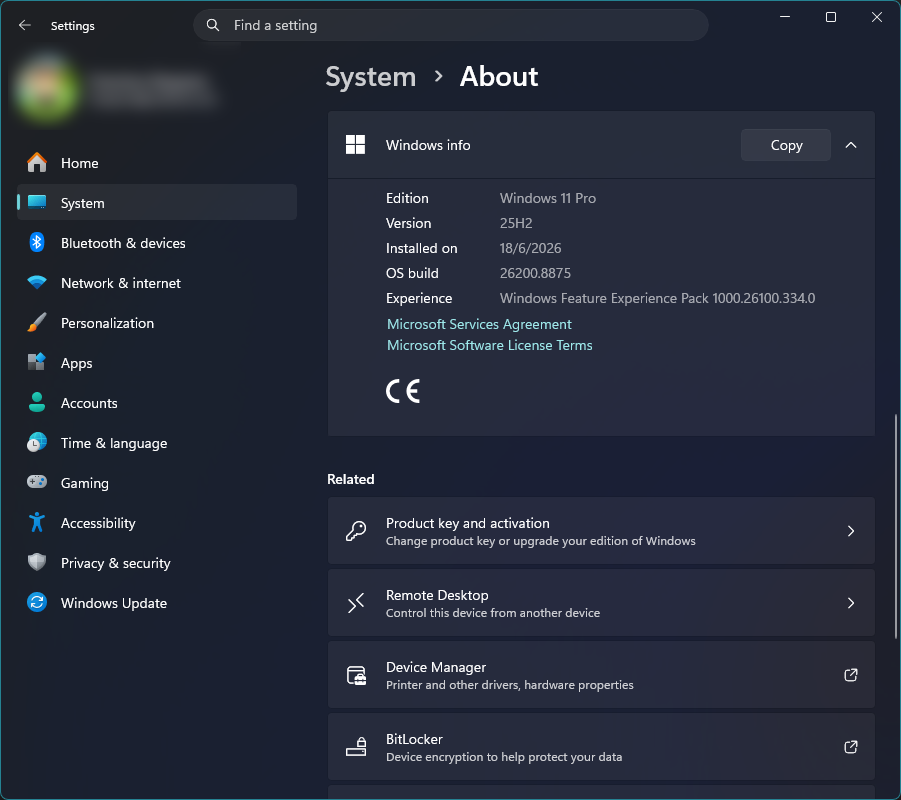Click Device Manager external link icon
Screen dimensions: 901x800
pos(850,675)
